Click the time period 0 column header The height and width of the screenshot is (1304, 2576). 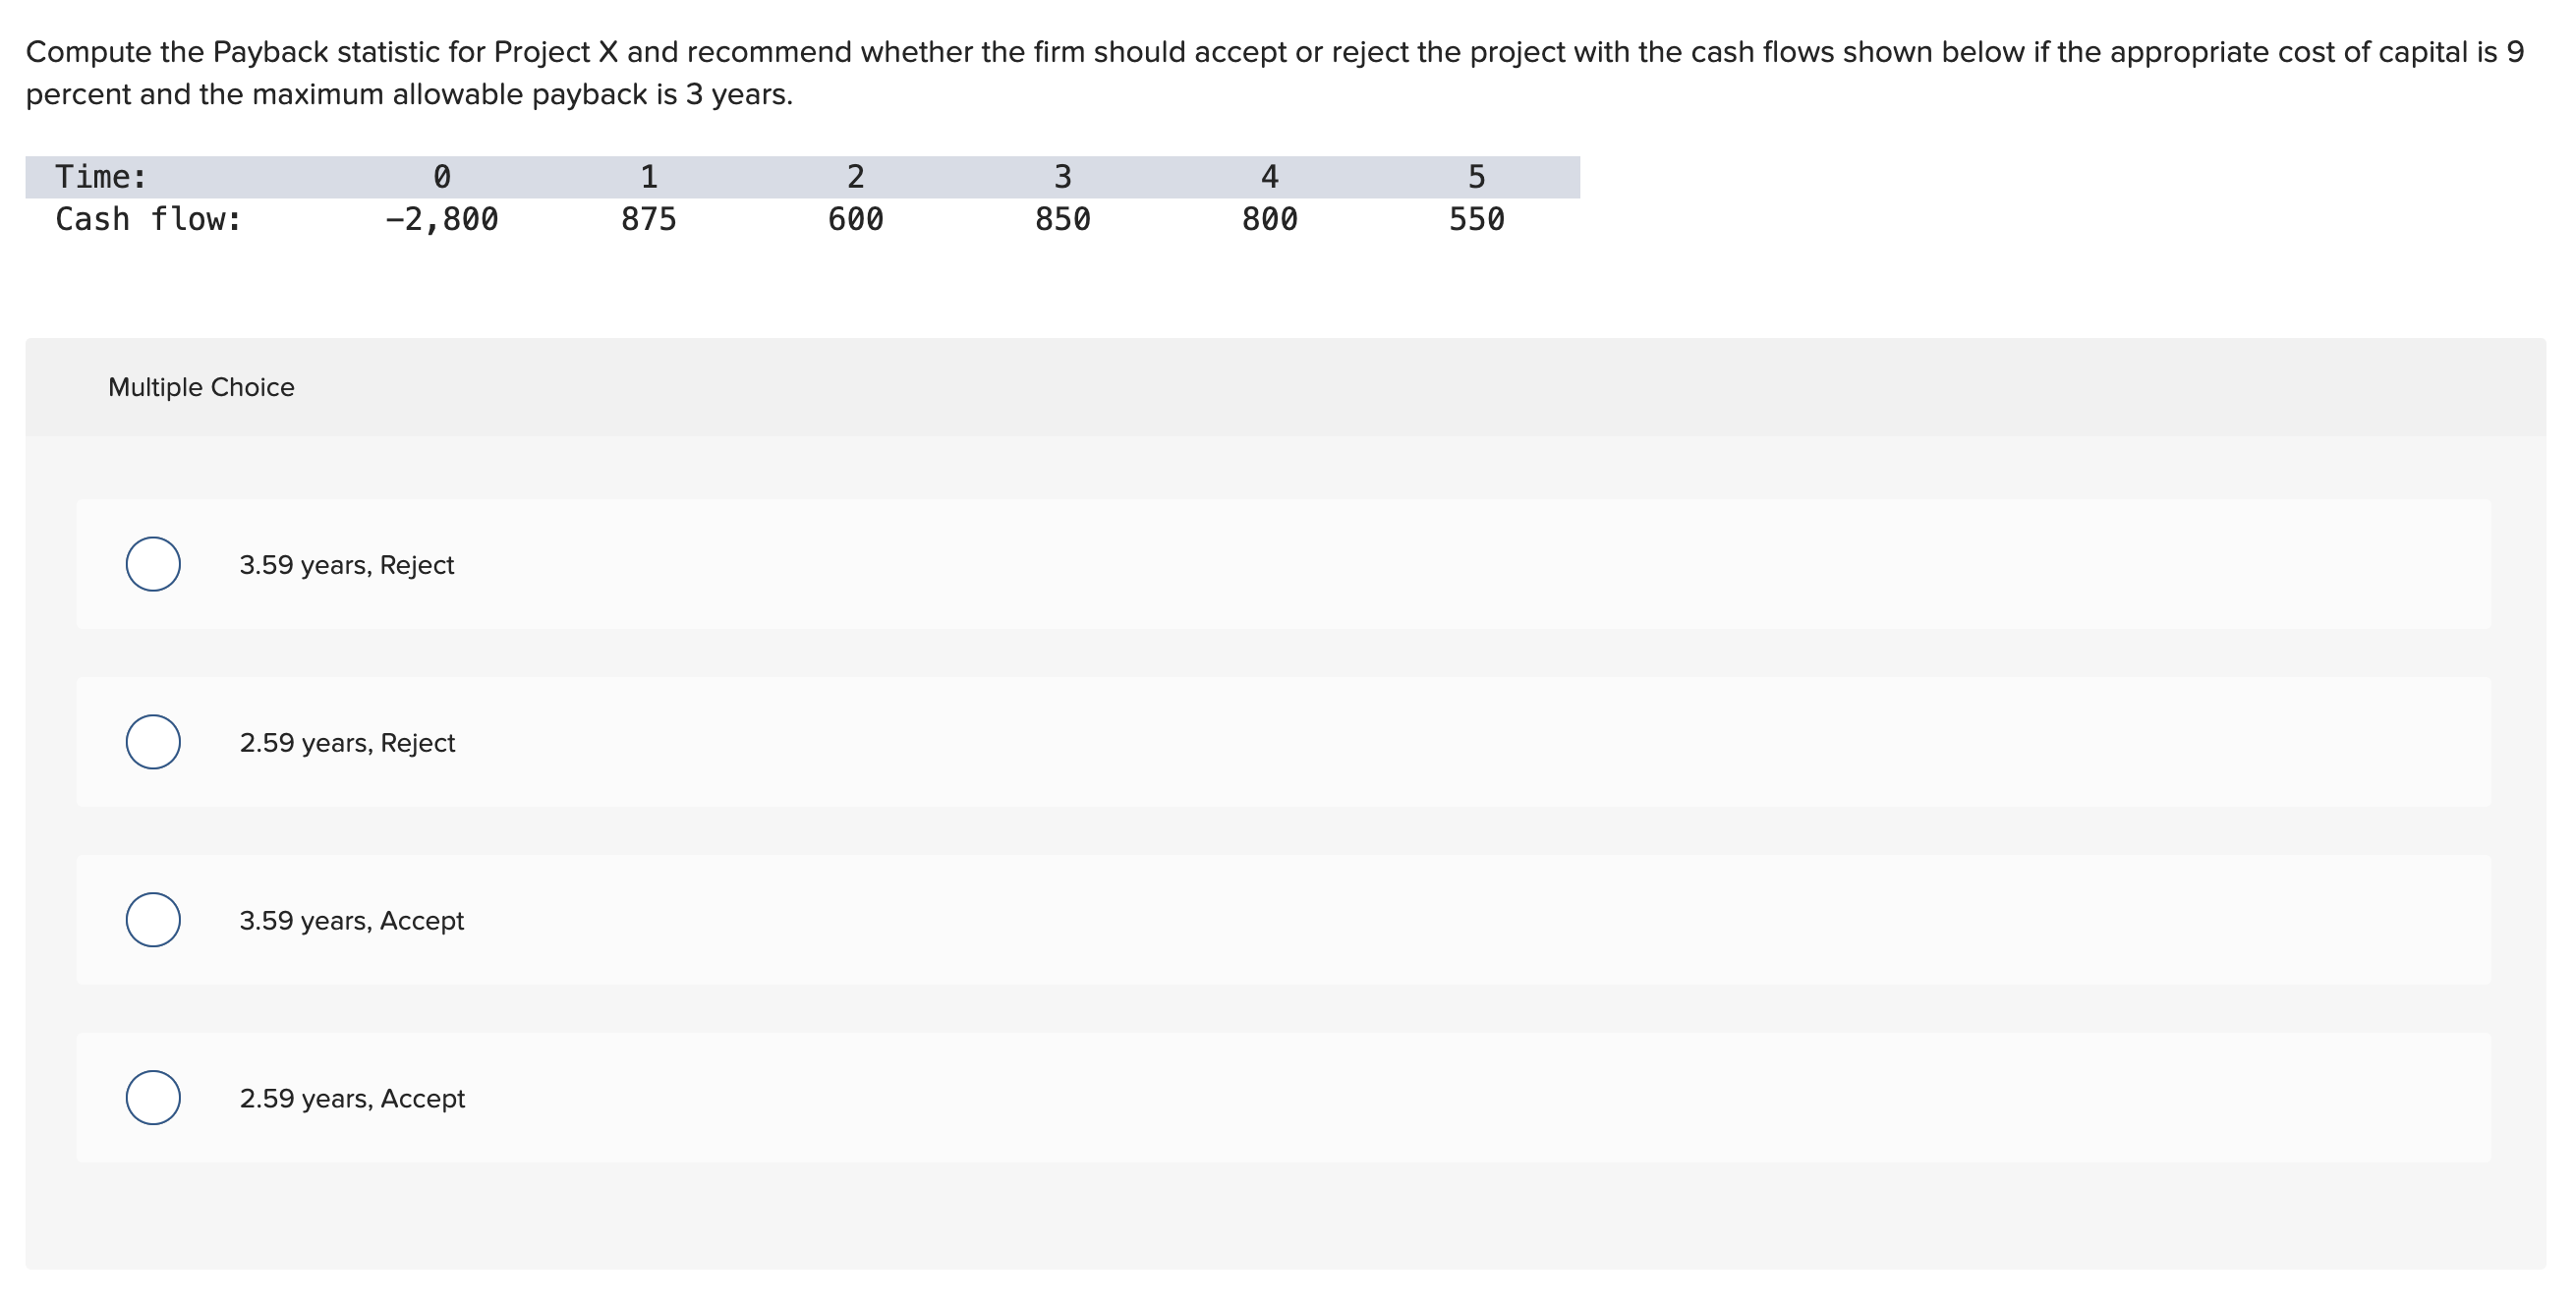[440, 175]
